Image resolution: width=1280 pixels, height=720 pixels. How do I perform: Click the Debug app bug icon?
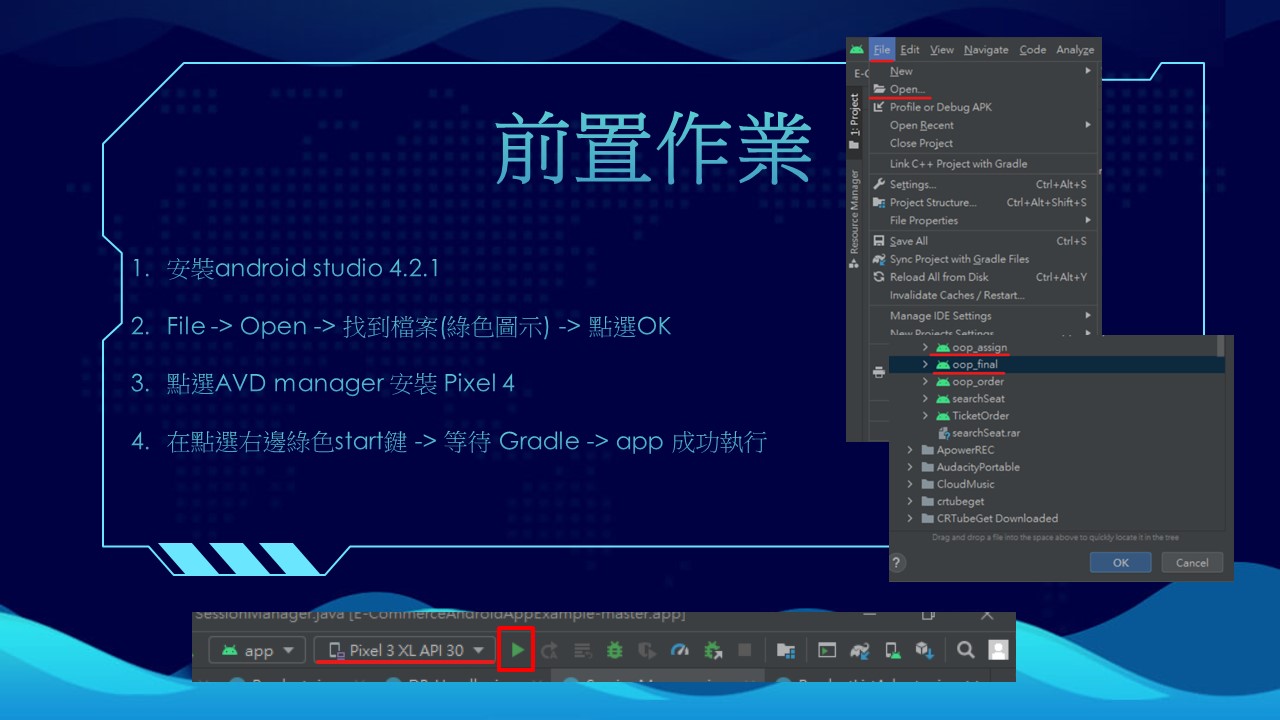615,650
